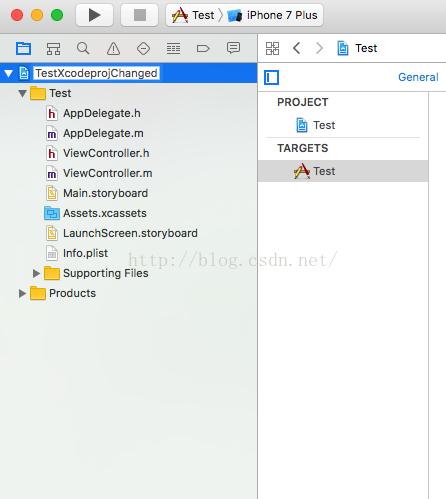Screen dimensions: 446x499
Task: Click the Test project blueprint icon
Action: tap(302, 125)
